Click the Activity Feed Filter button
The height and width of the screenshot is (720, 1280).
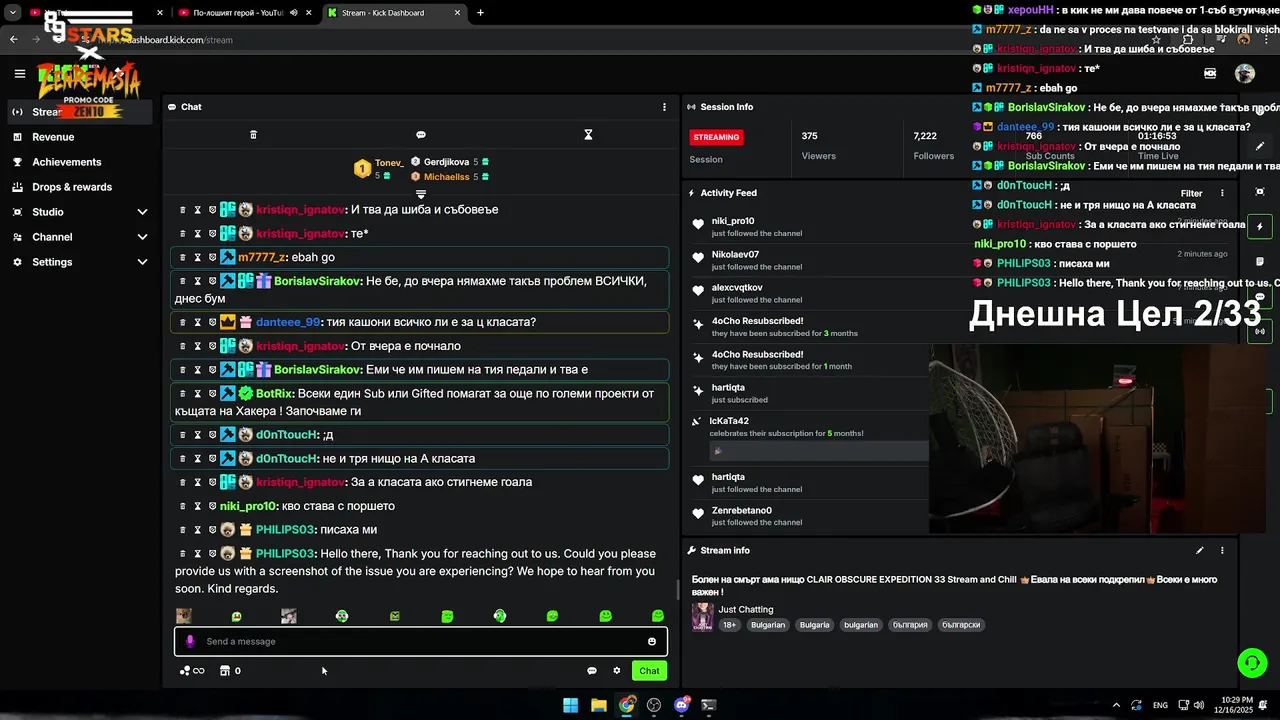pos(1191,193)
